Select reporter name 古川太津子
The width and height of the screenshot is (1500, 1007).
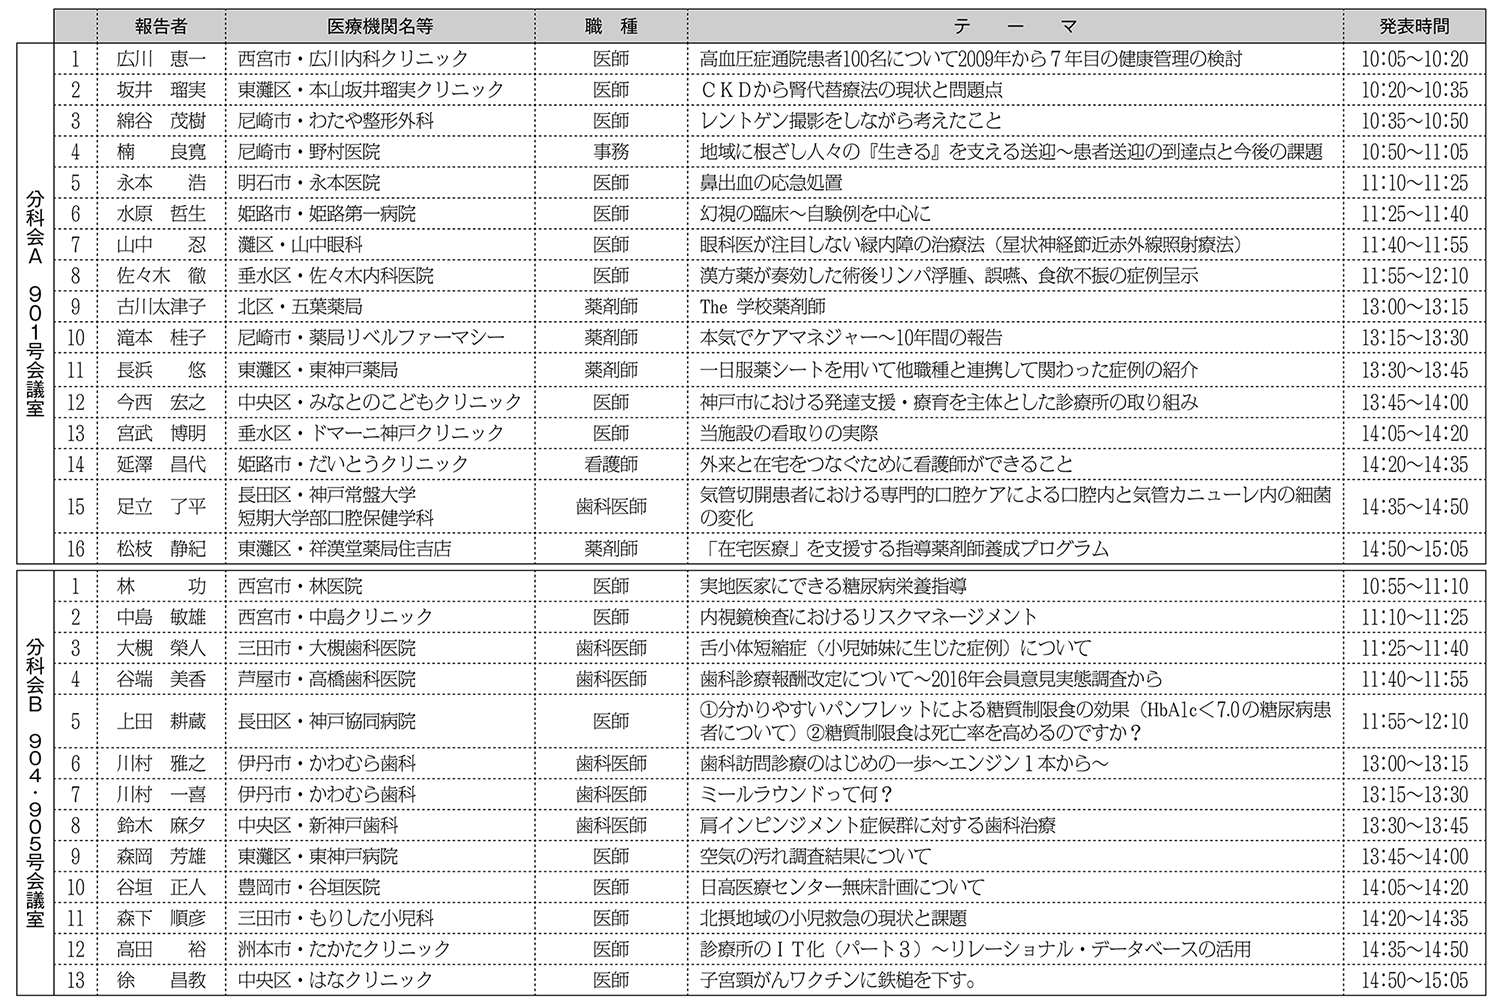point(161,307)
